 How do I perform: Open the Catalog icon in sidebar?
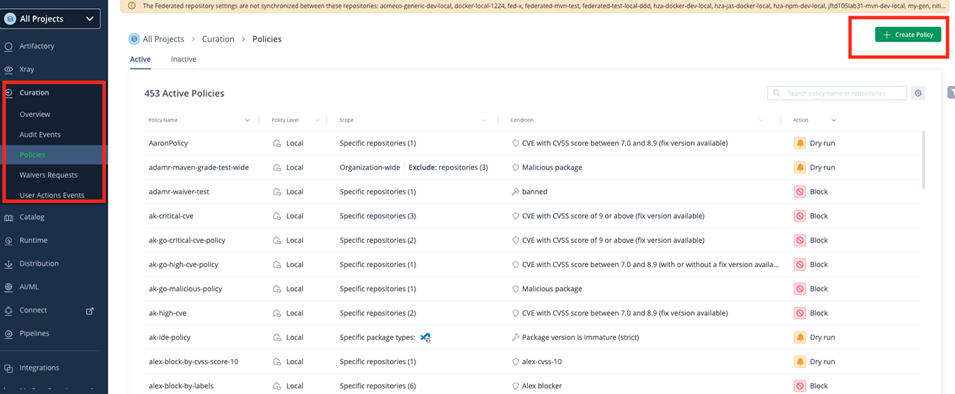[9, 217]
